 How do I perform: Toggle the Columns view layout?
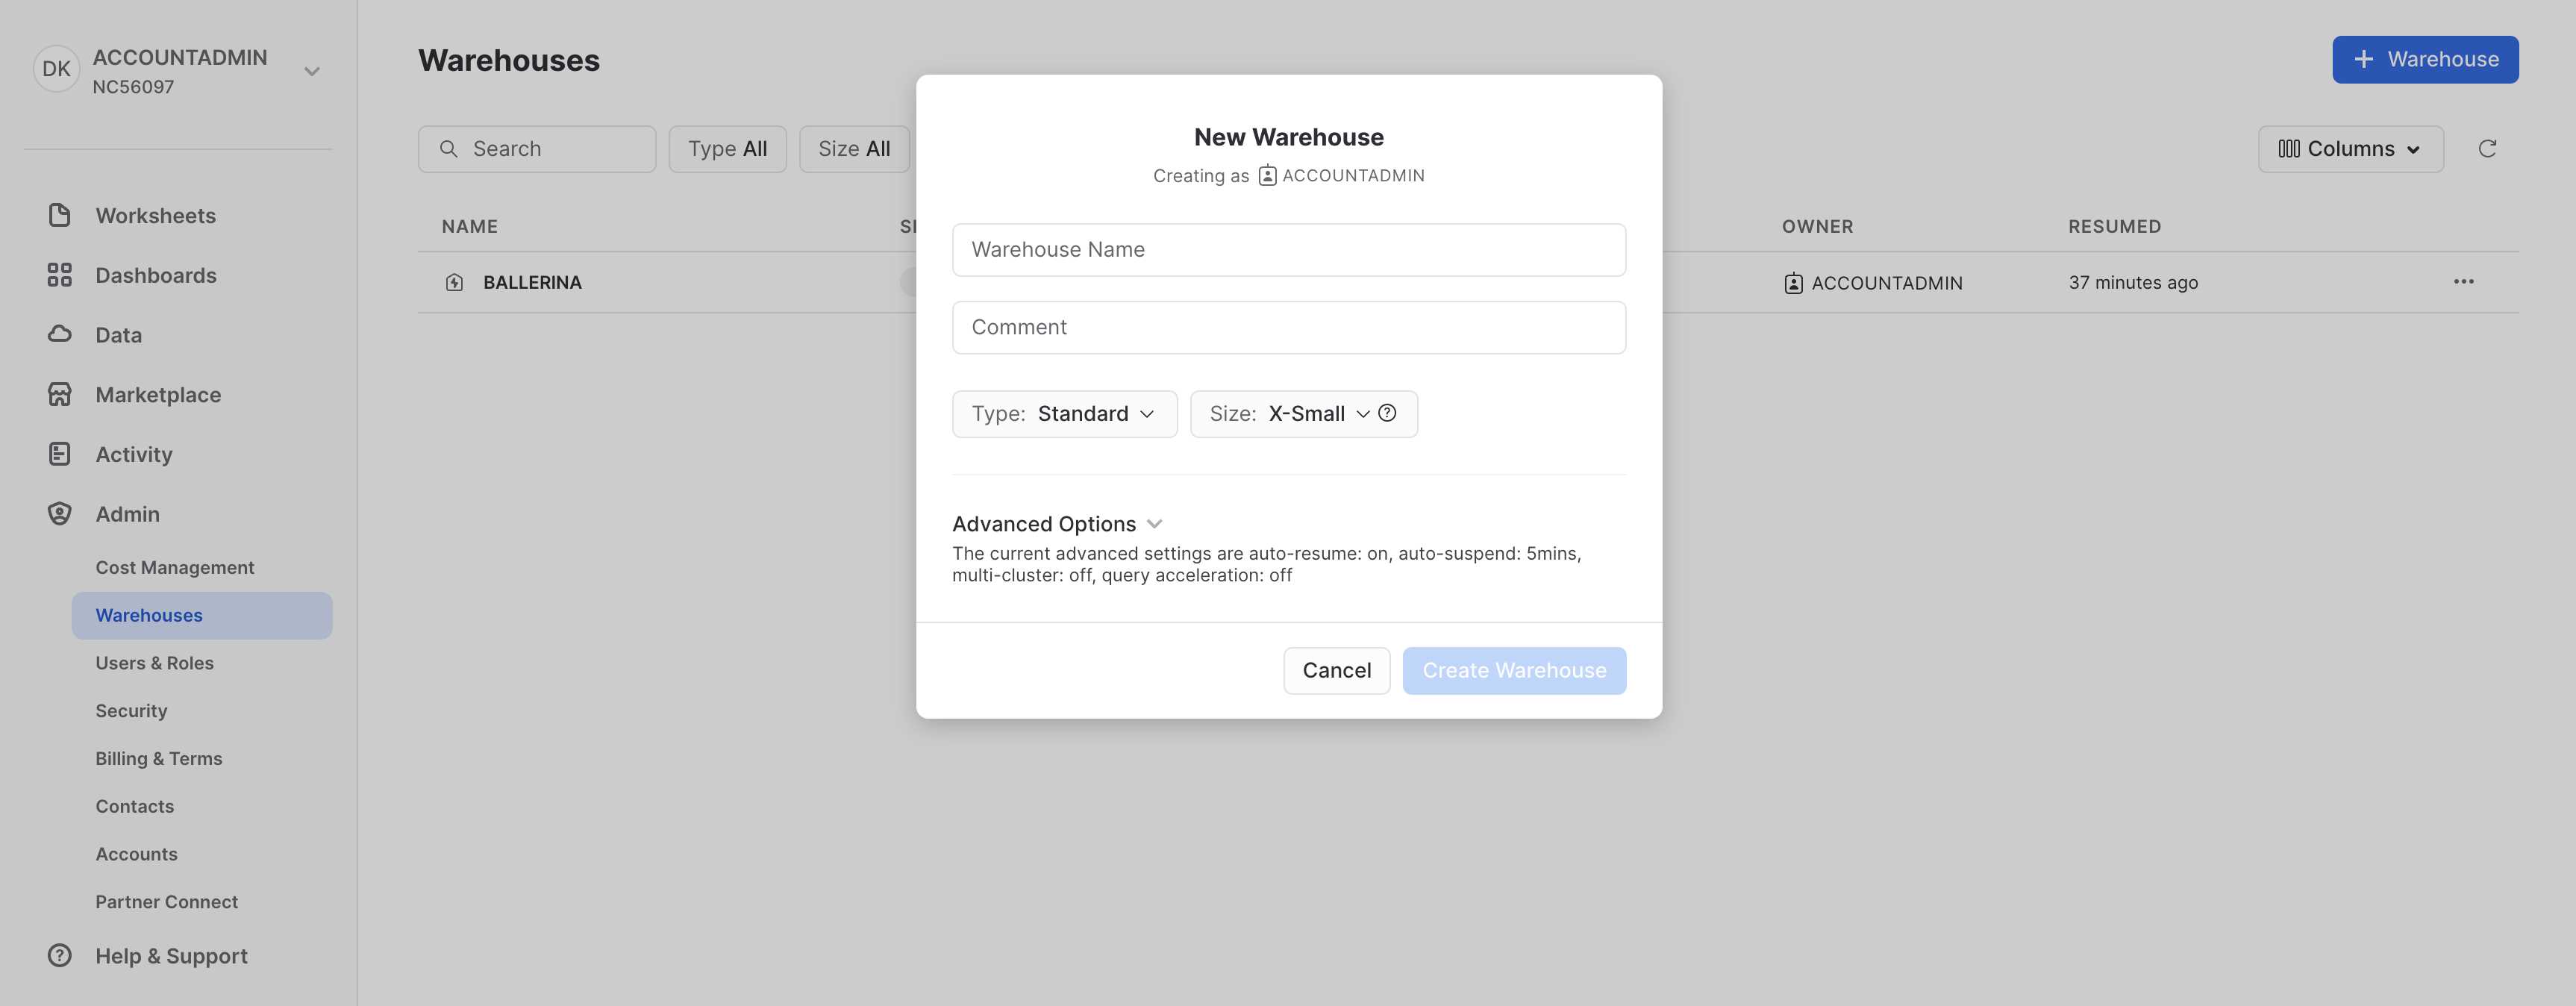click(2349, 148)
